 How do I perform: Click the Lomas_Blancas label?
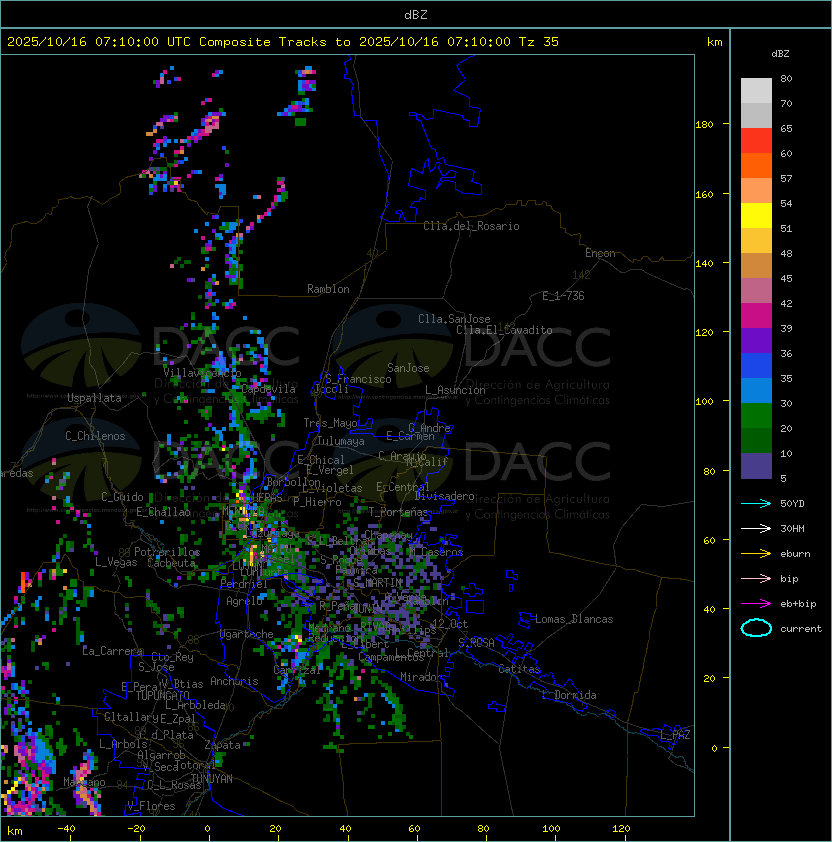(x=574, y=619)
